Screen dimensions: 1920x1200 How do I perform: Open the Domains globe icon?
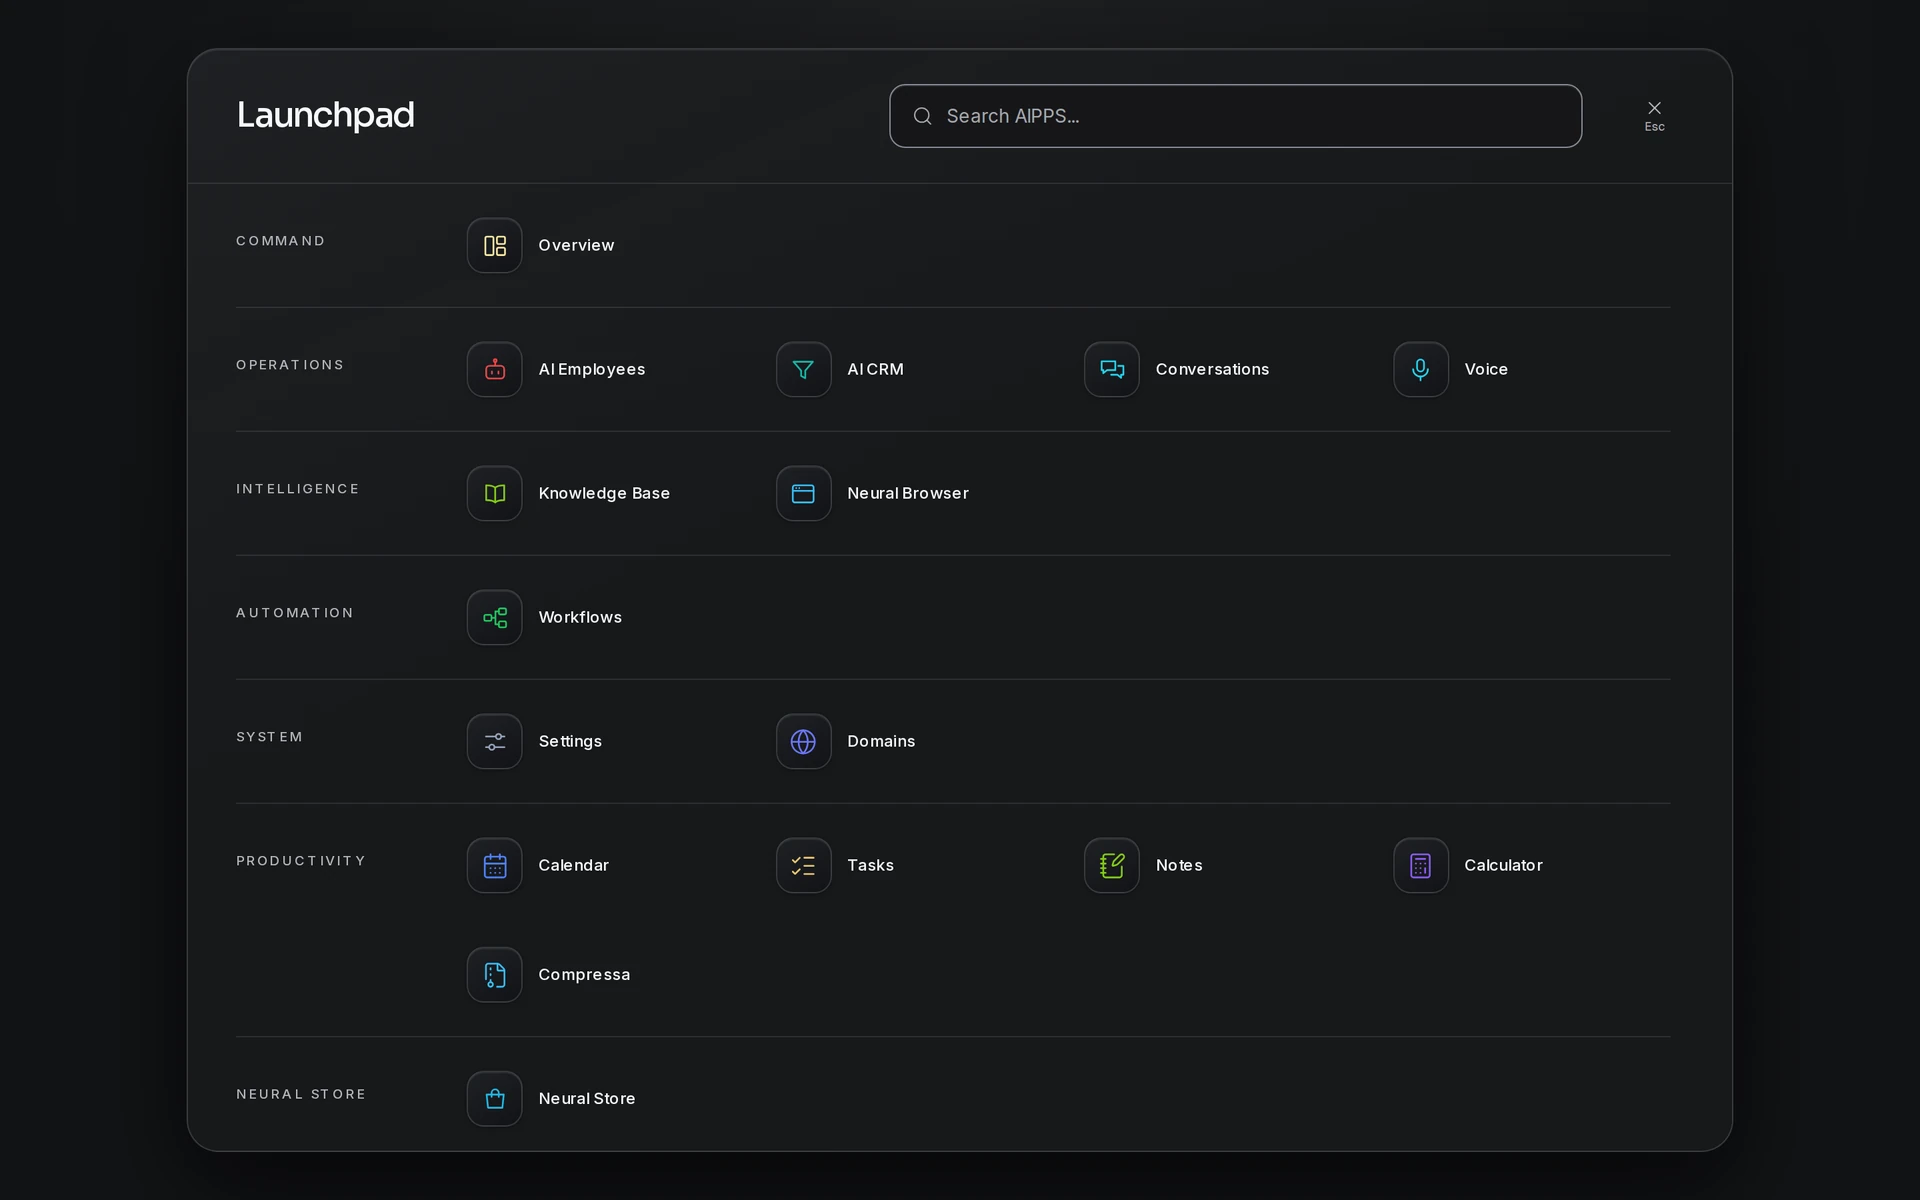(803, 741)
